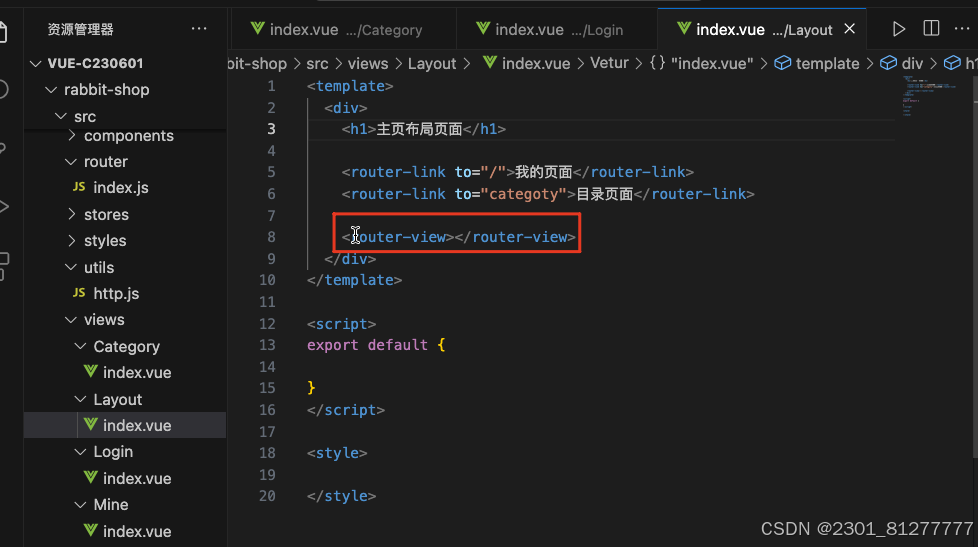Open router index.js file
Image resolution: width=978 pixels, height=547 pixels.
(120, 188)
